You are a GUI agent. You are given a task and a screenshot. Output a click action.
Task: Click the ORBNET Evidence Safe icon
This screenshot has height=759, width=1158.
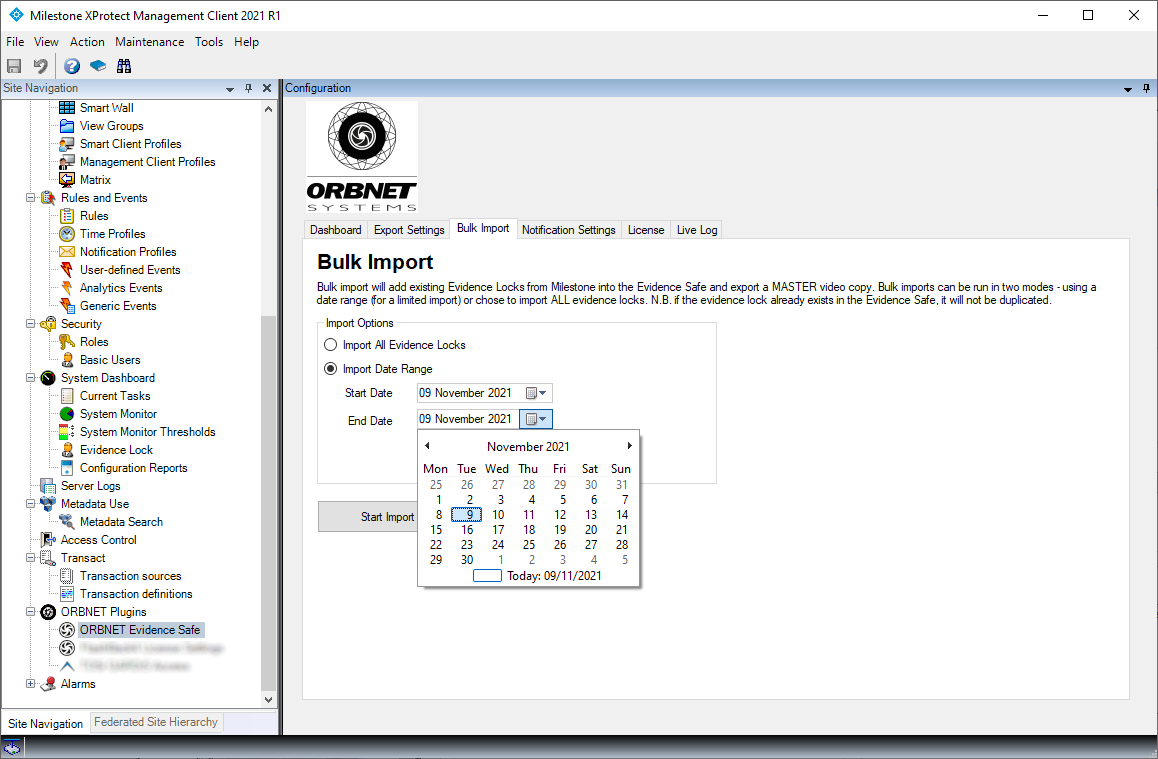67,630
